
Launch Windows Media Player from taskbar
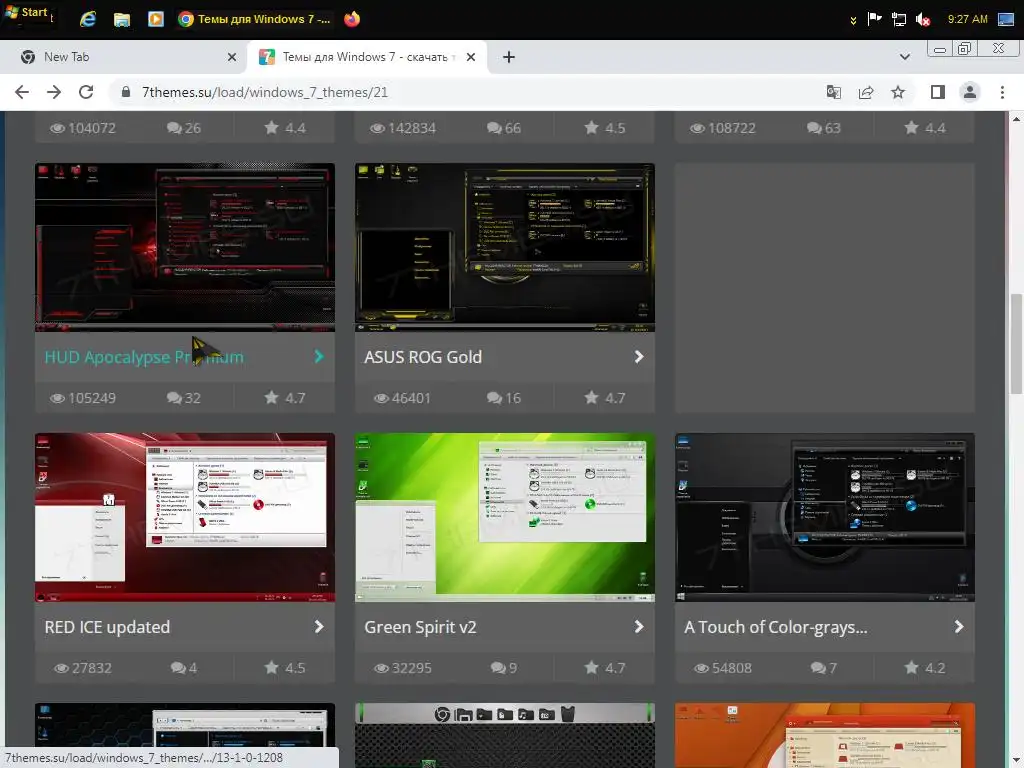155,19
